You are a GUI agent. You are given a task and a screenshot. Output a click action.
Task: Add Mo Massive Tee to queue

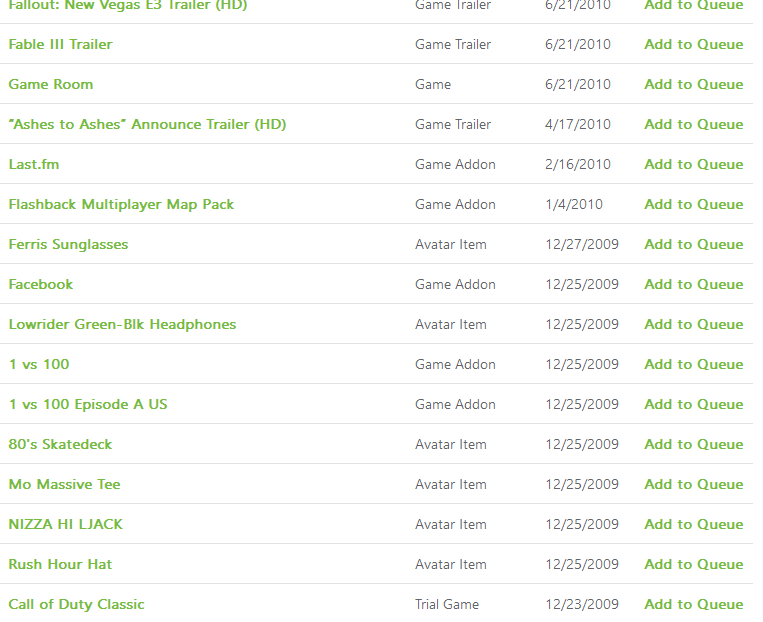[x=694, y=484]
